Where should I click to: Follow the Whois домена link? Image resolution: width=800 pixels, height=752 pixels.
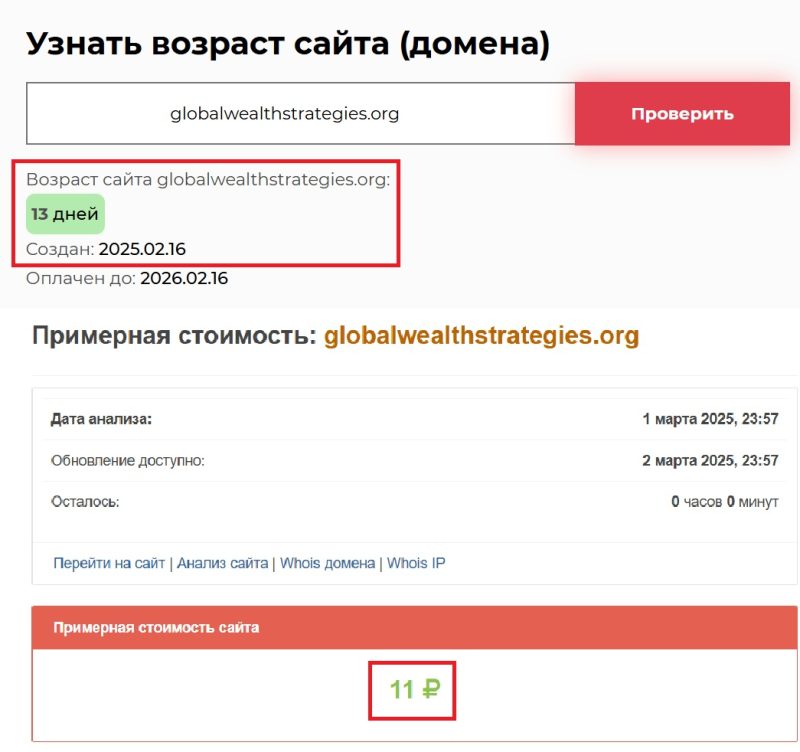pyautogui.click(x=328, y=564)
